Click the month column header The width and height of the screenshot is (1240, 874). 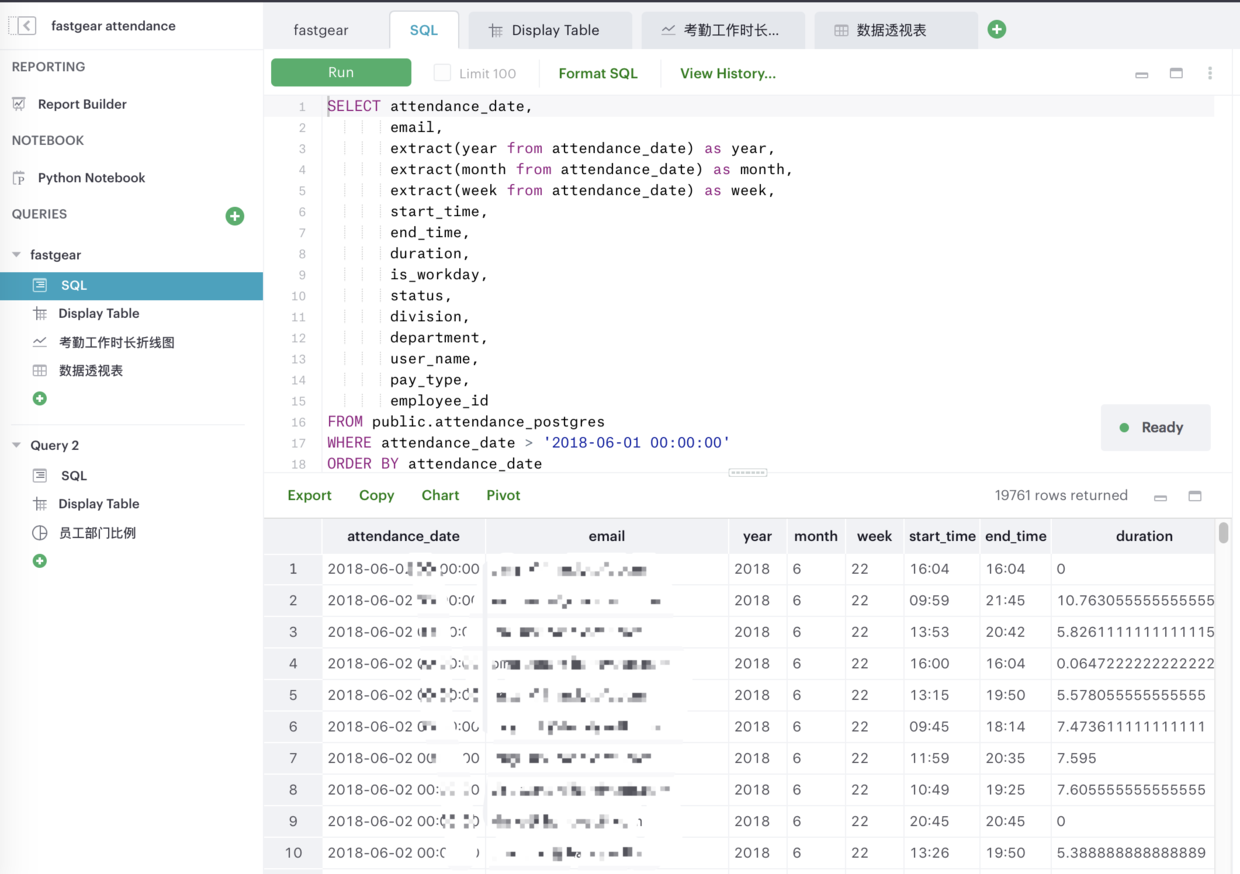click(816, 536)
